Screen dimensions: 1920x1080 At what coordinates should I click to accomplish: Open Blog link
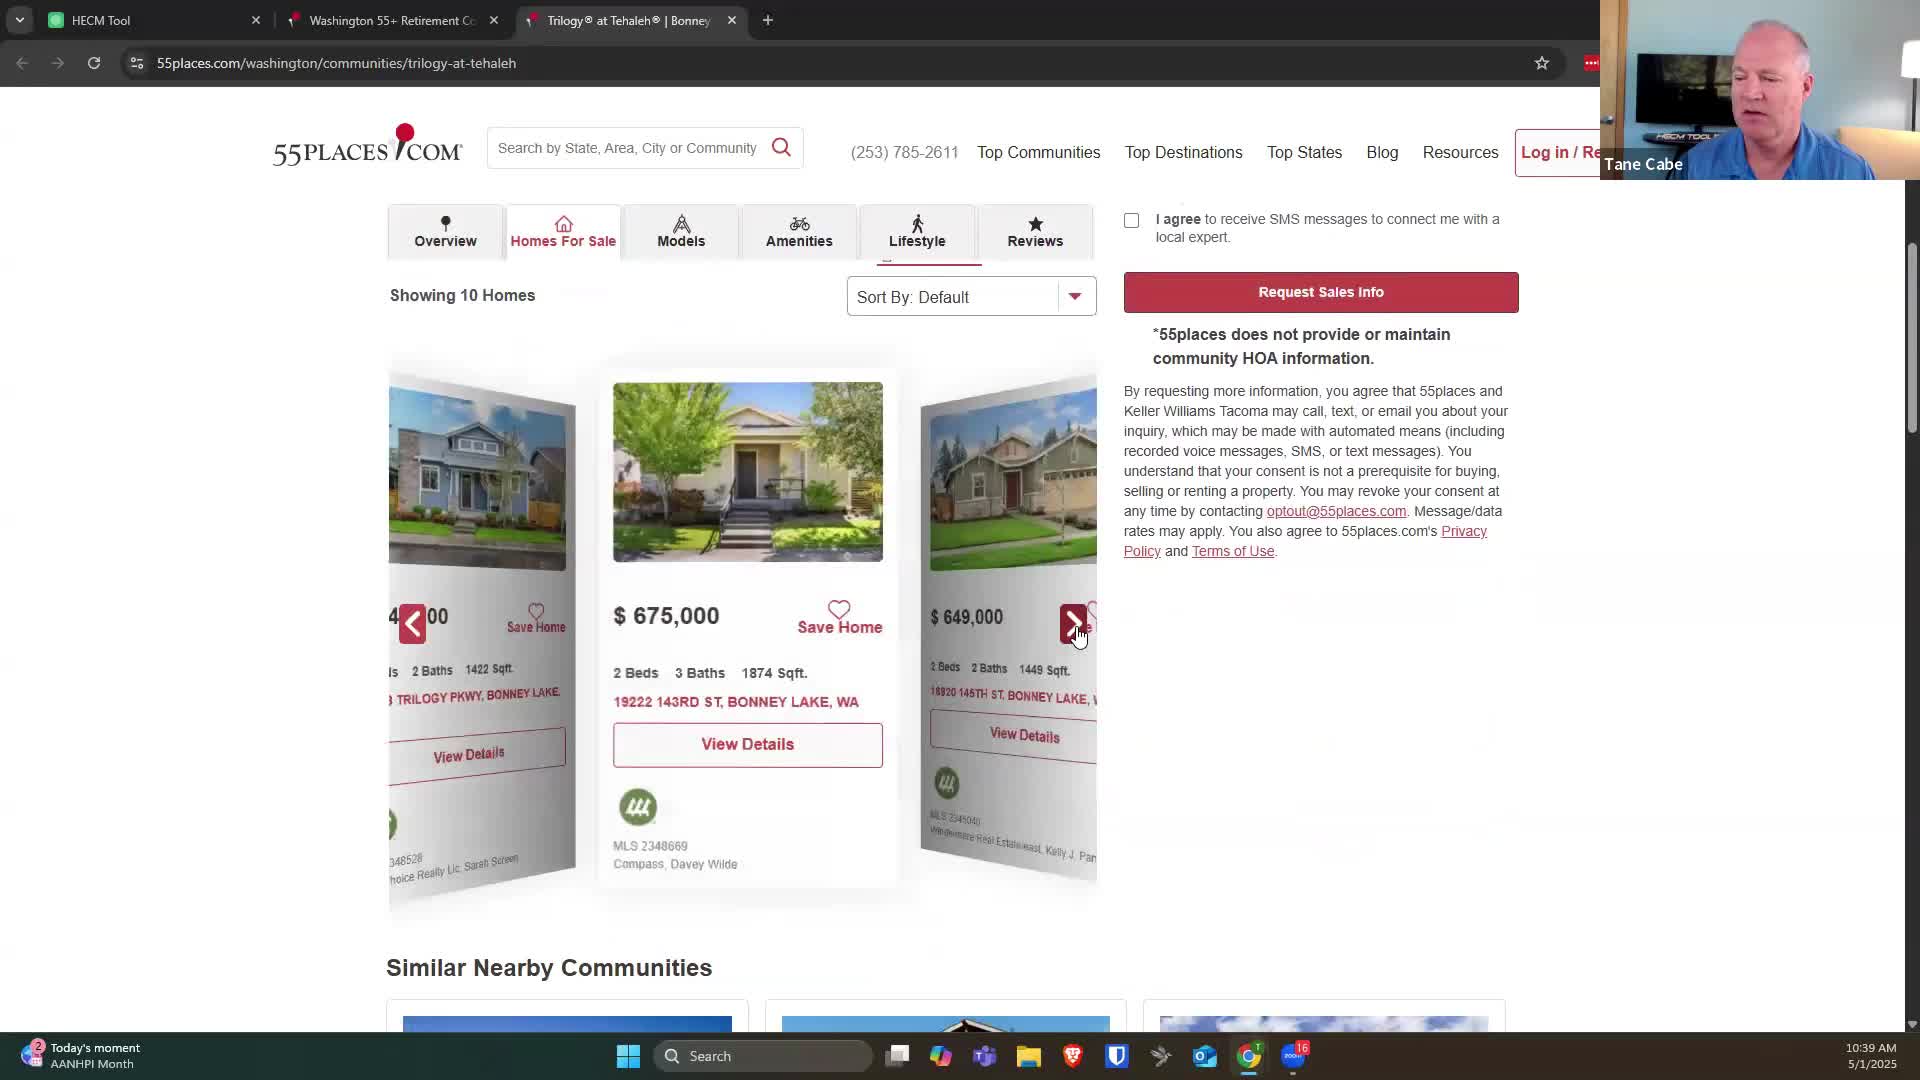click(x=1382, y=152)
